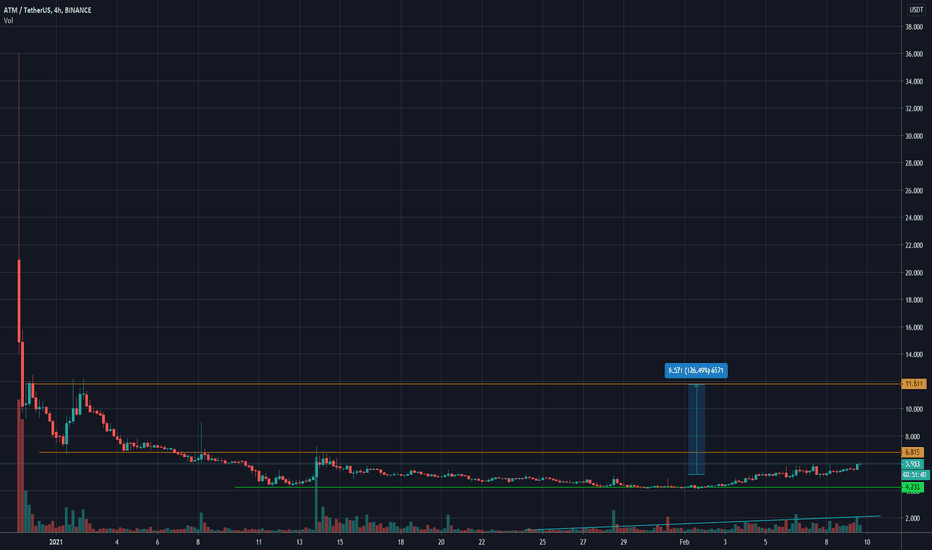
Task: Click the 2021 date label
Action: click(56, 542)
